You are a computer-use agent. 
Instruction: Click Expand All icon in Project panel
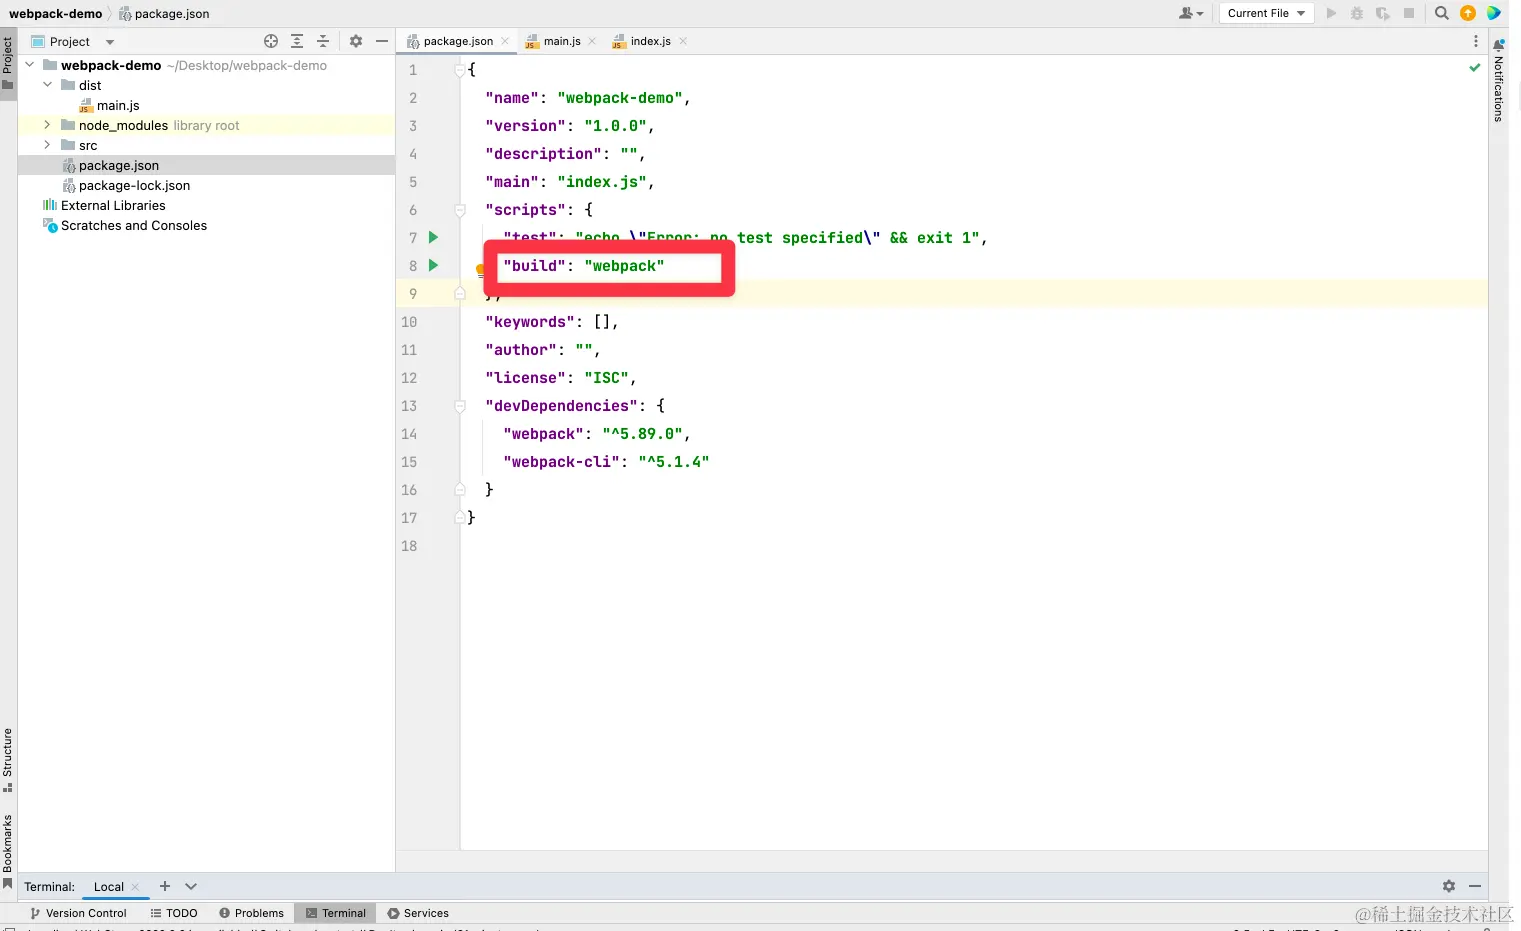pos(297,41)
